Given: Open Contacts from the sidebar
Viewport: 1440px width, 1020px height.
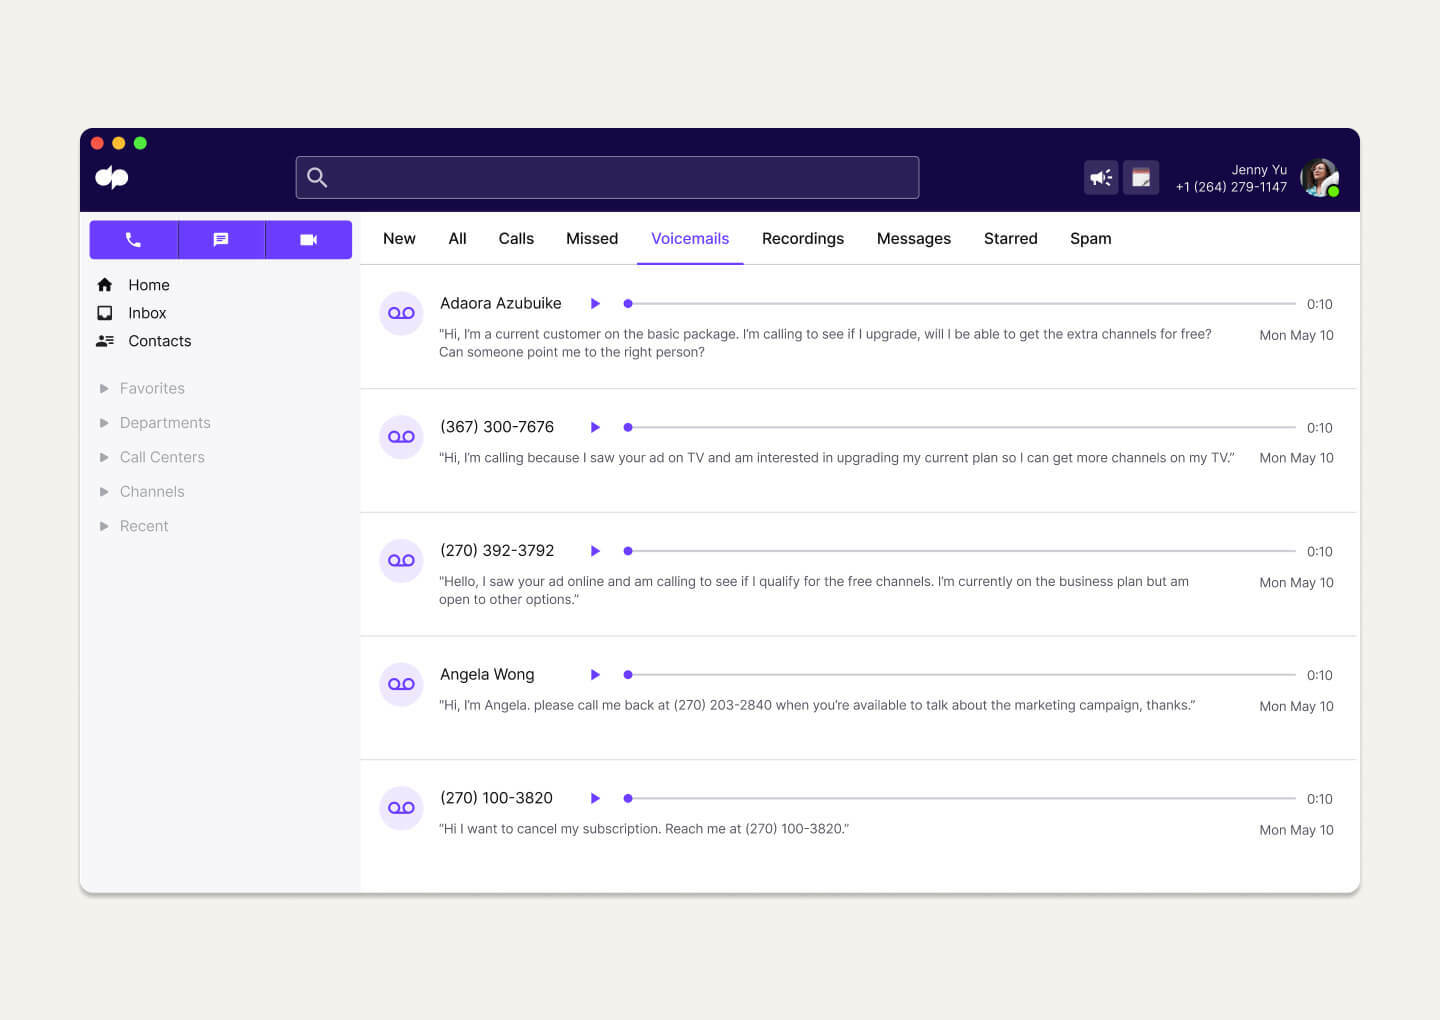Looking at the screenshot, I should (159, 340).
